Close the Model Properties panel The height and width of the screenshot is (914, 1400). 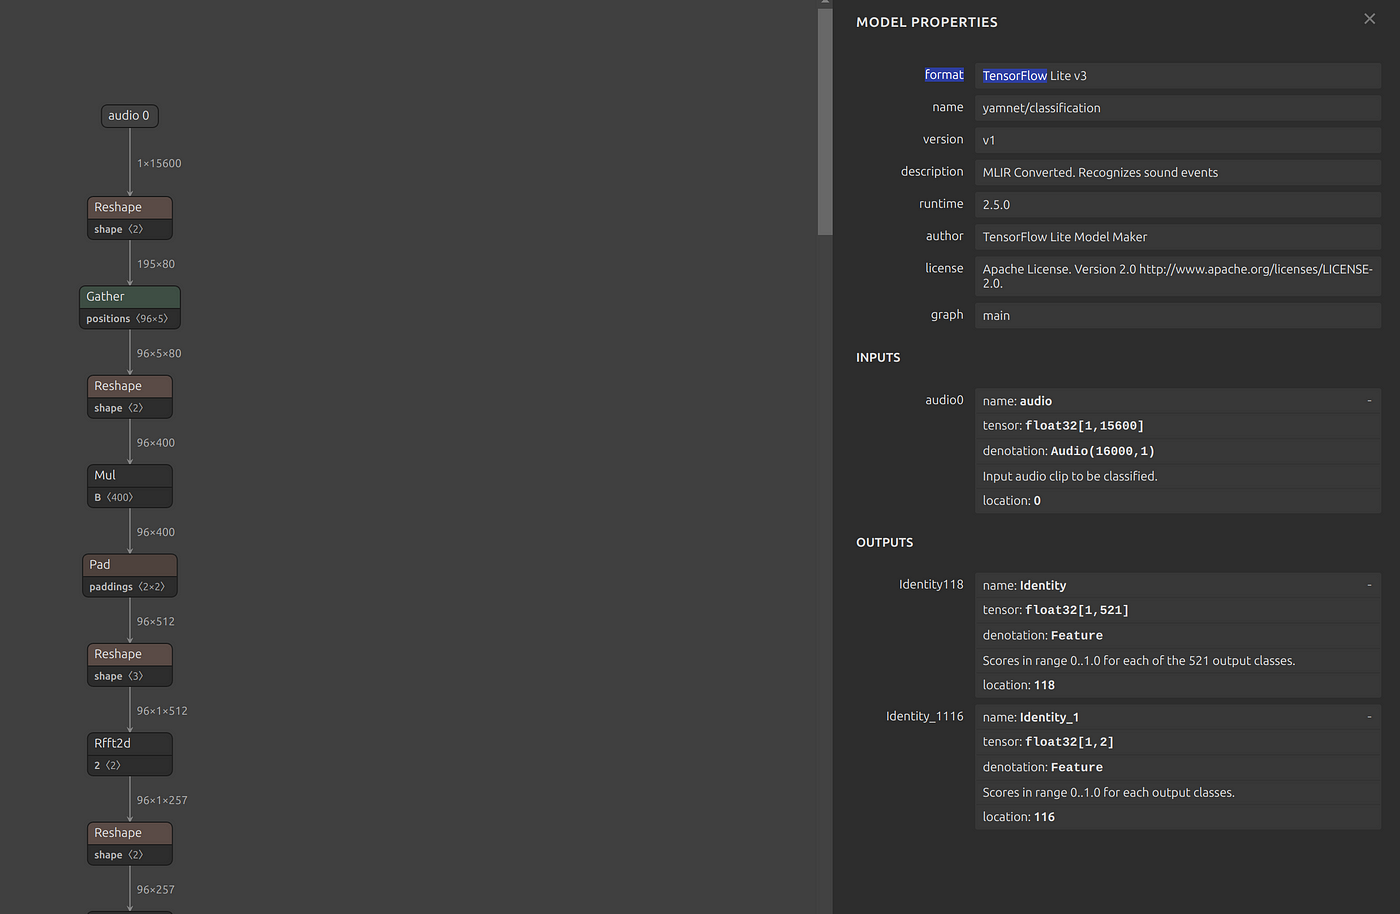pos(1369,19)
